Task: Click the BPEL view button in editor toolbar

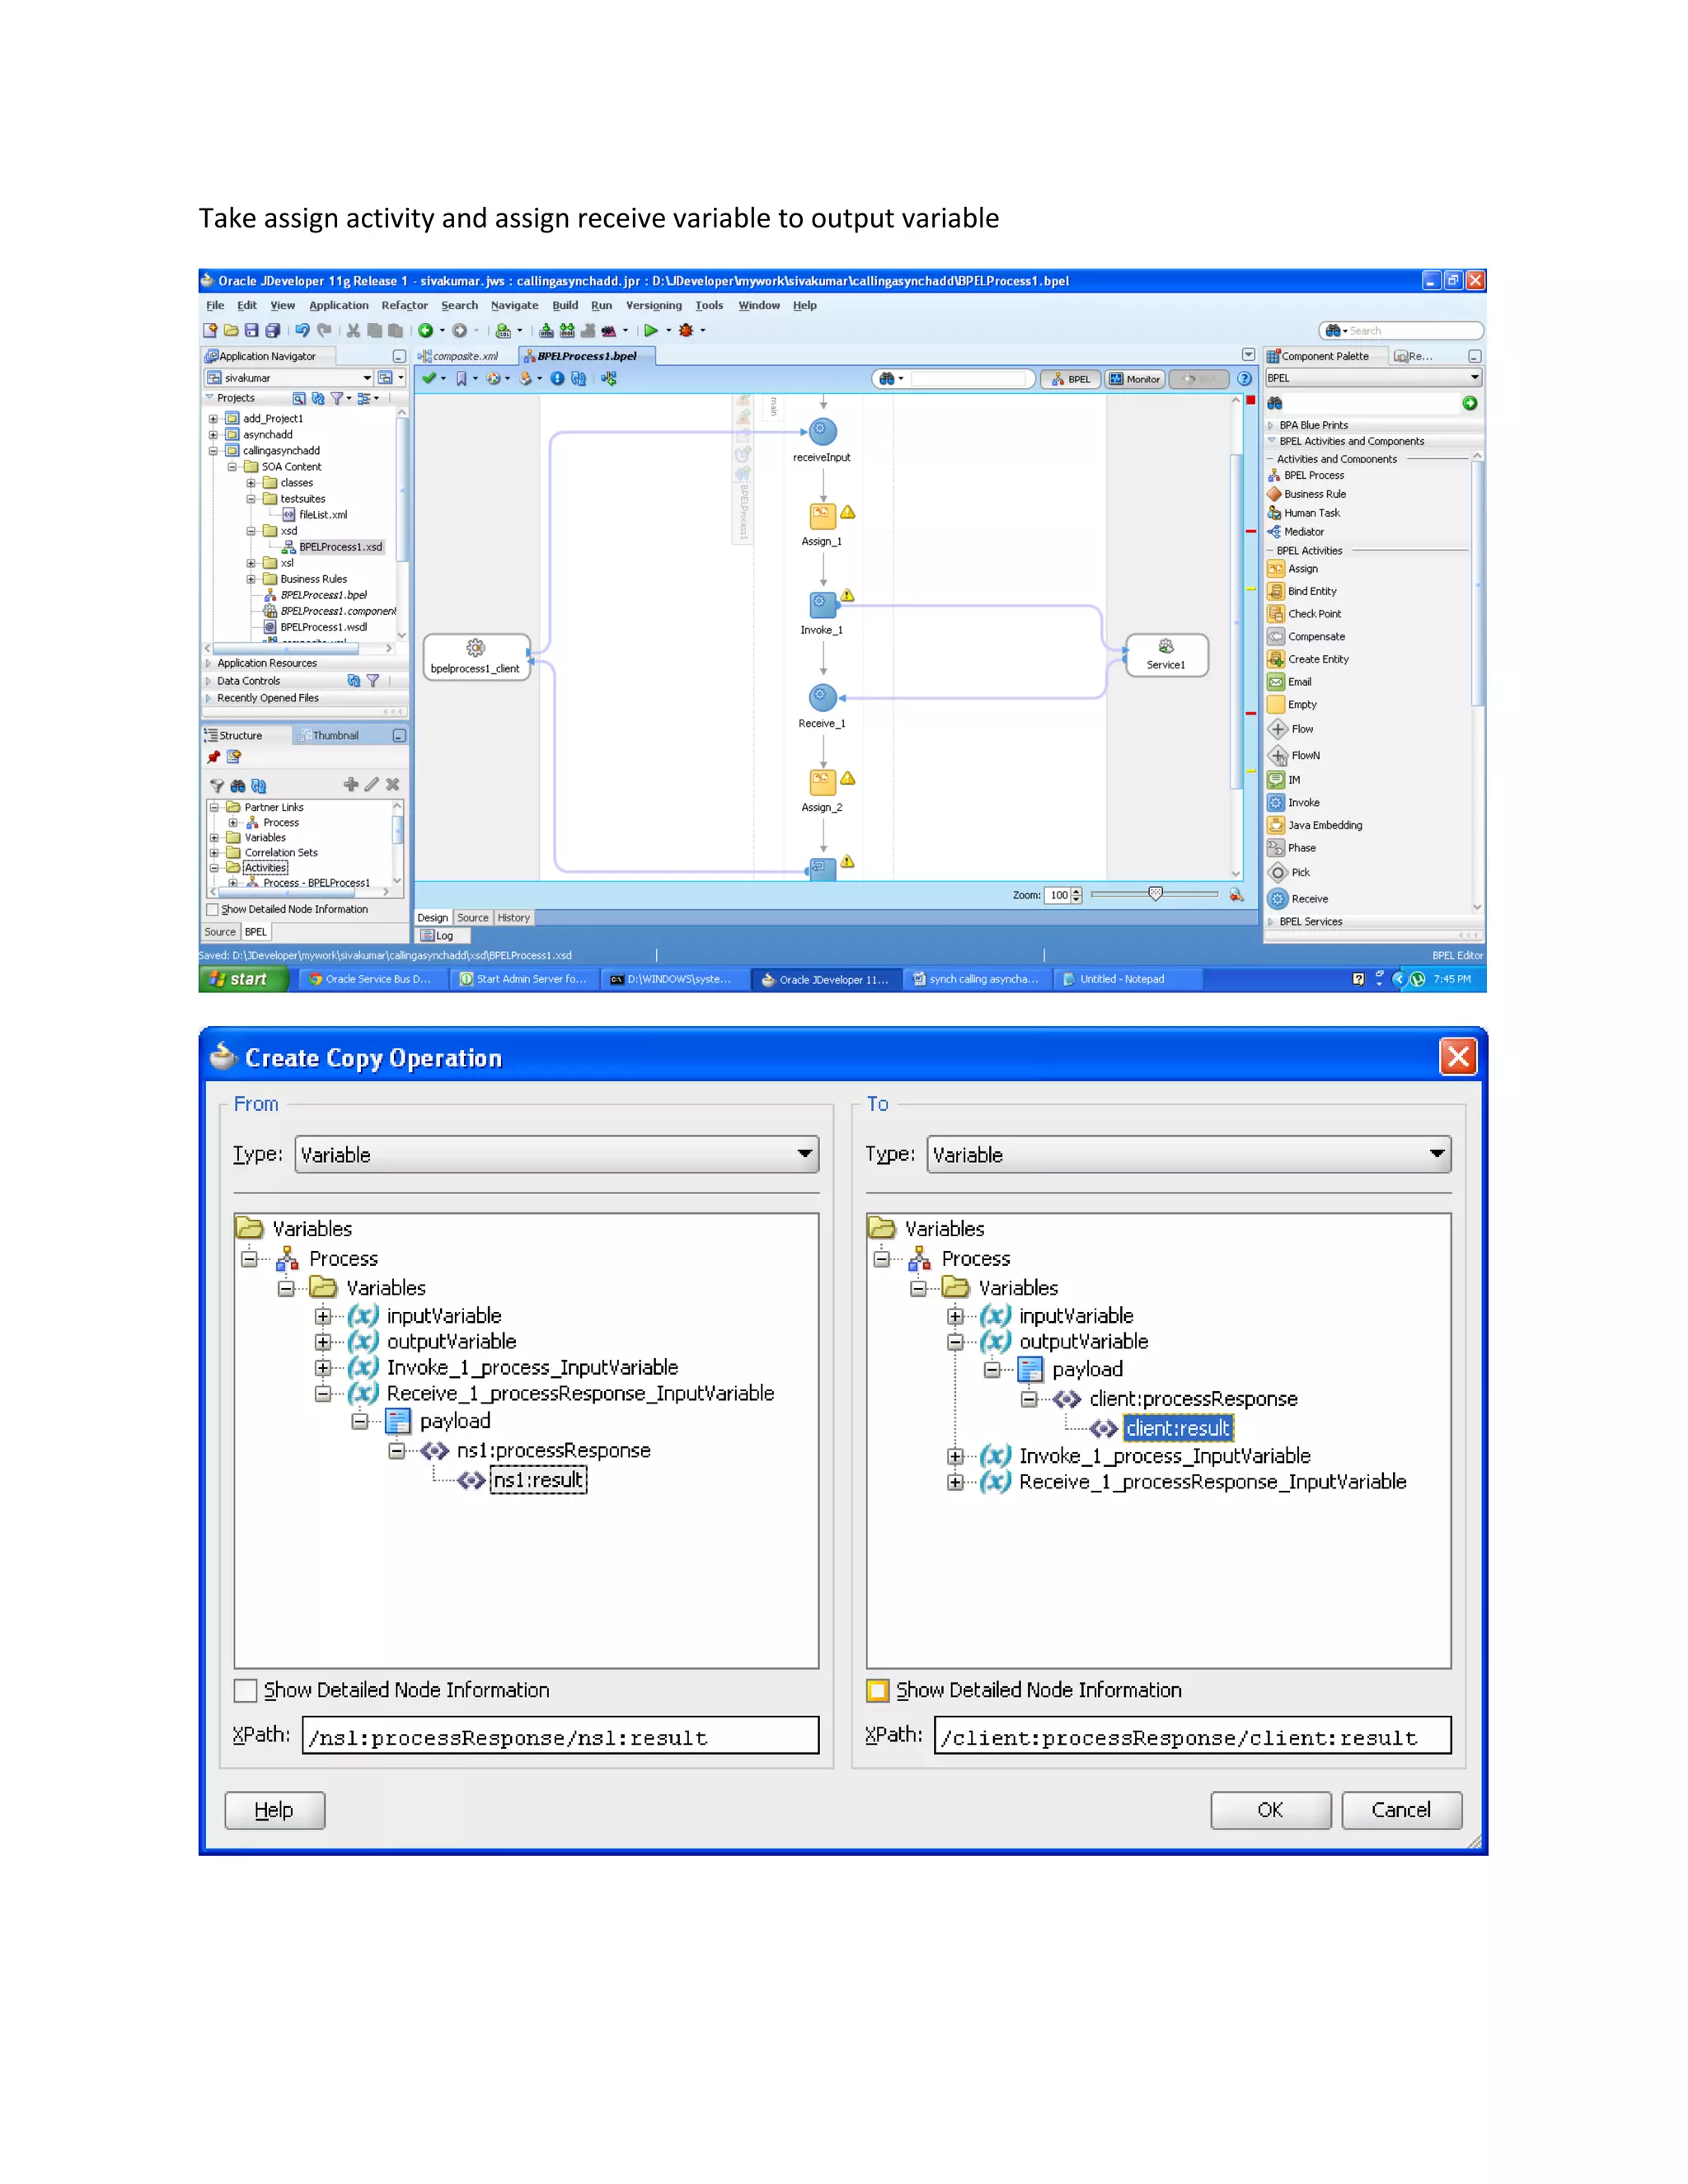Action: pyautogui.click(x=1071, y=379)
